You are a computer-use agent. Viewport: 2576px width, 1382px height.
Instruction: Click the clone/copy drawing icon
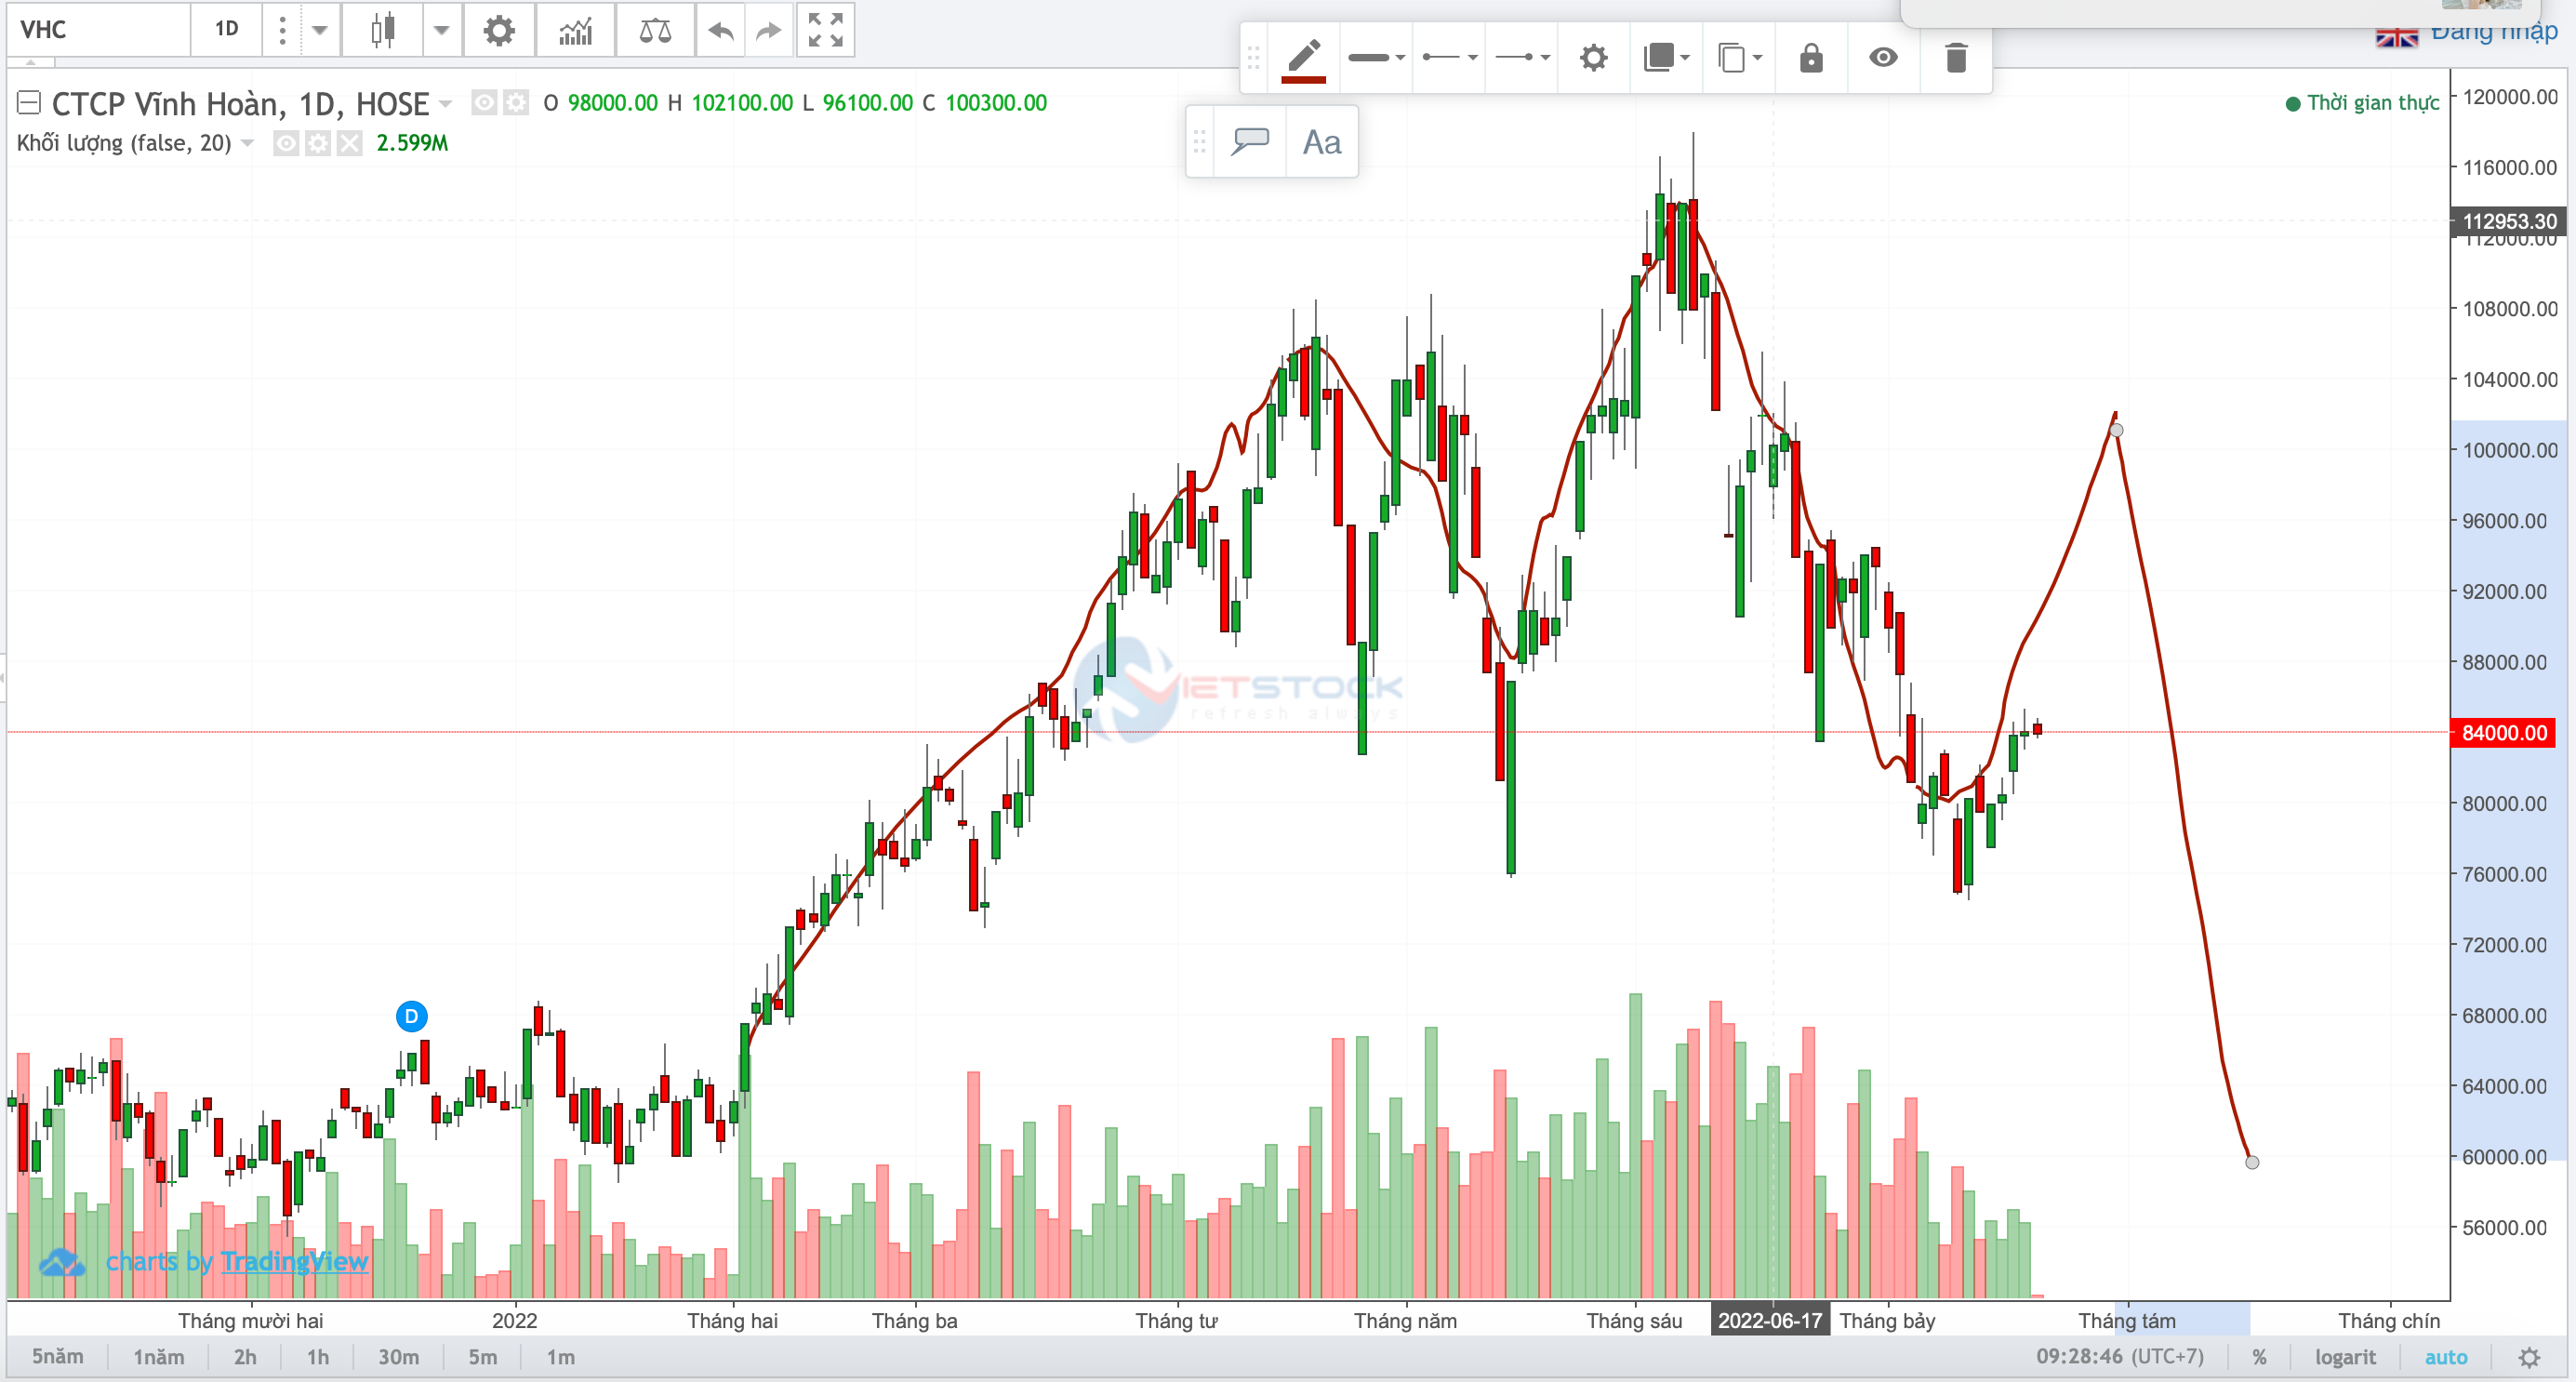[1739, 58]
